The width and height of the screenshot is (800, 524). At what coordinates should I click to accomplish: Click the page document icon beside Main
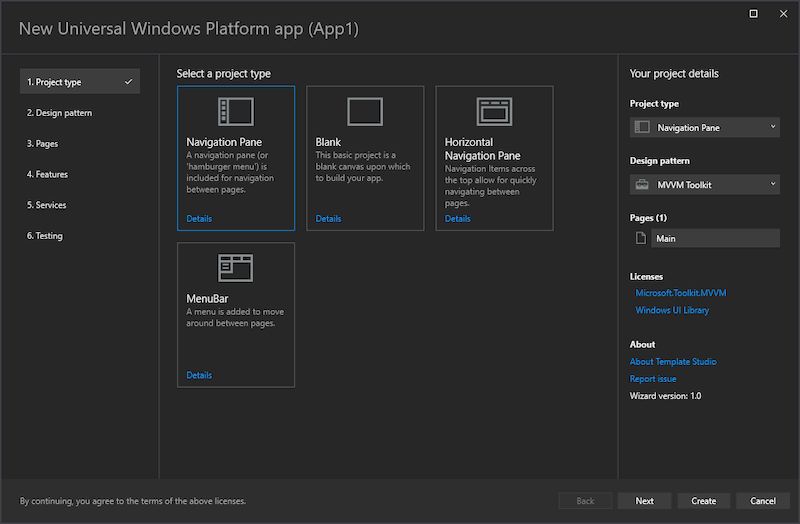click(641, 238)
